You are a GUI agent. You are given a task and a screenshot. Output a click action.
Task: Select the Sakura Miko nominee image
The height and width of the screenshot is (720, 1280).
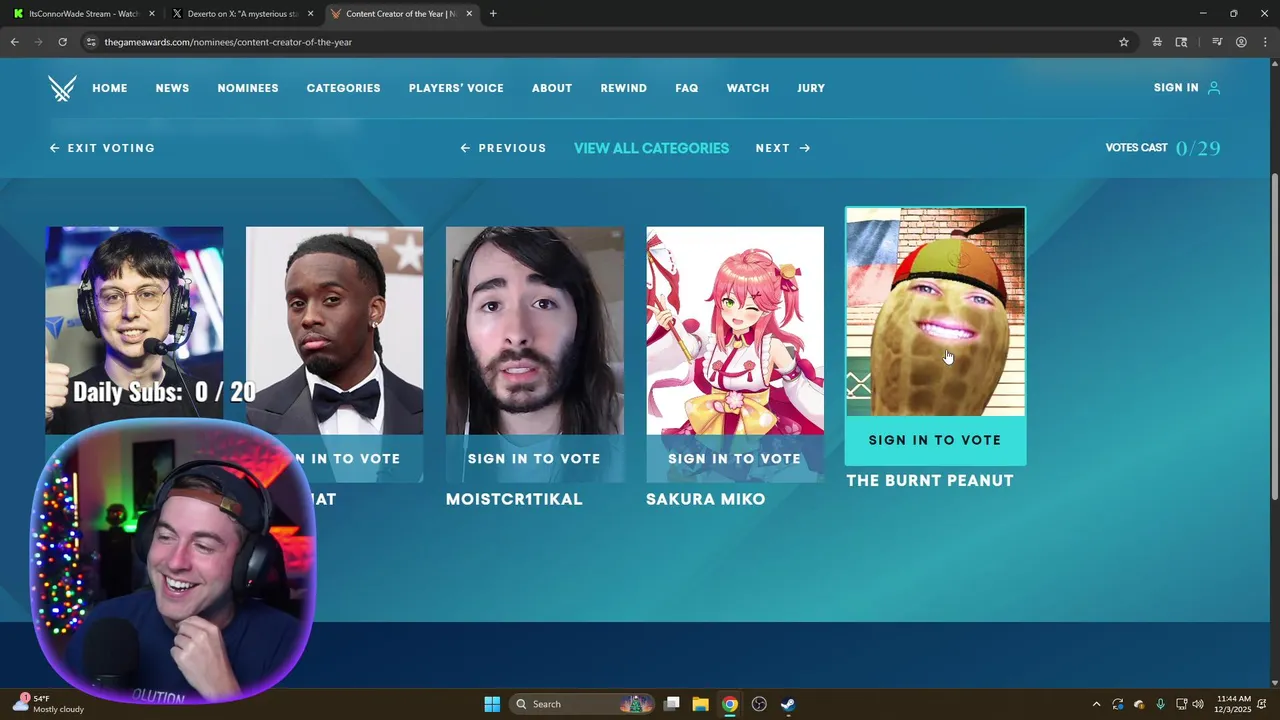point(735,331)
